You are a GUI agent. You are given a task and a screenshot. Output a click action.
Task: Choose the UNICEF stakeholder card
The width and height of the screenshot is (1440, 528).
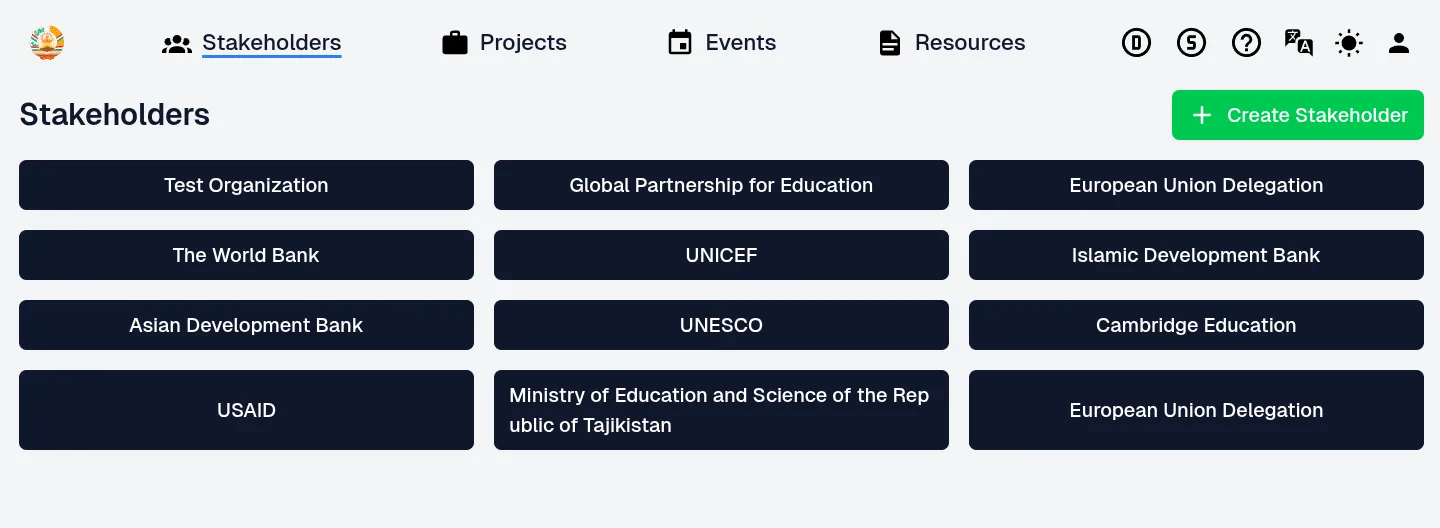click(x=721, y=255)
